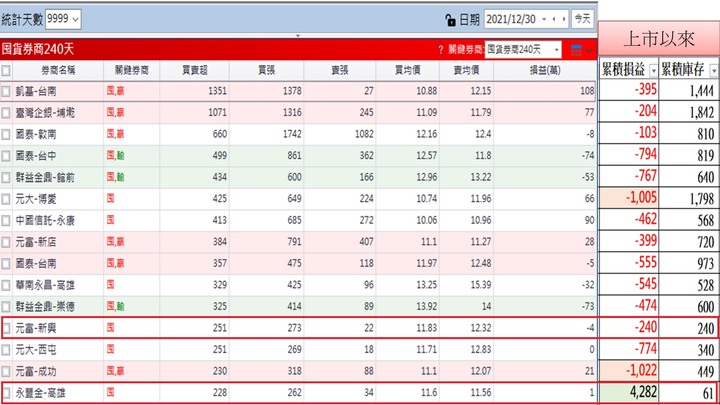Check the box for 元富-成功

pyautogui.click(x=6, y=371)
